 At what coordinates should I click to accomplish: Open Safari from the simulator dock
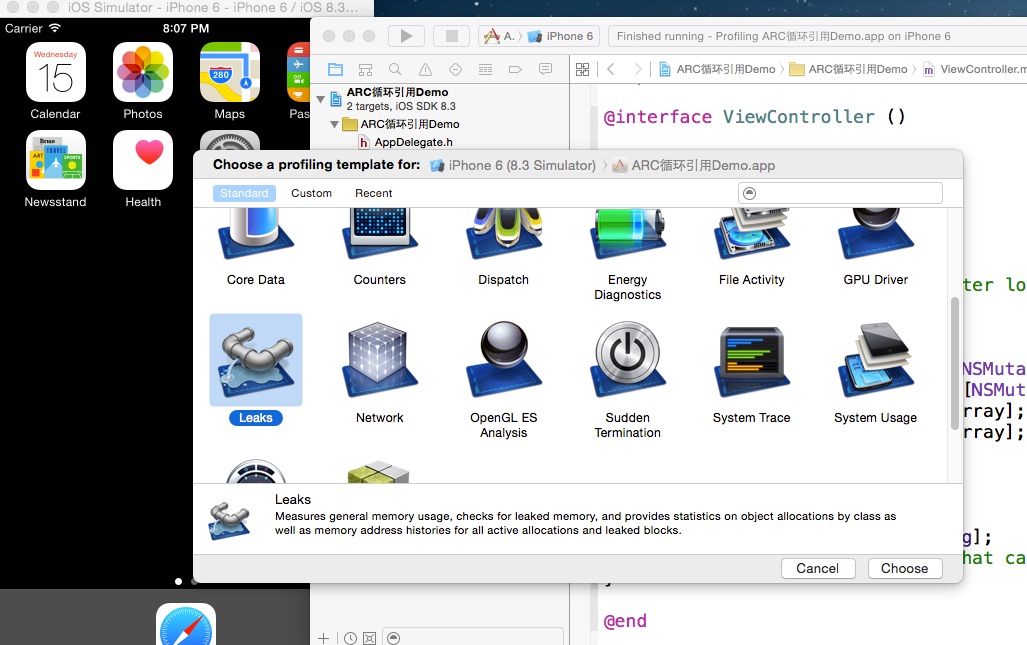pyautogui.click(x=186, y=624)
